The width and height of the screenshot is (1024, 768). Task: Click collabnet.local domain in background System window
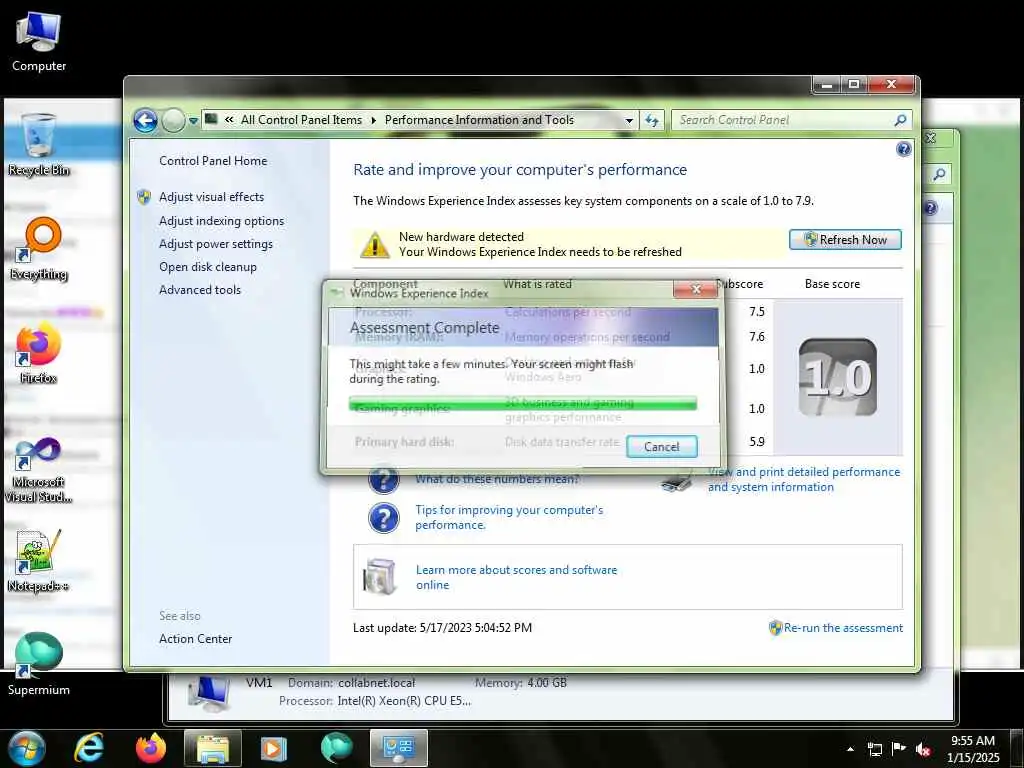click(376, 683)
